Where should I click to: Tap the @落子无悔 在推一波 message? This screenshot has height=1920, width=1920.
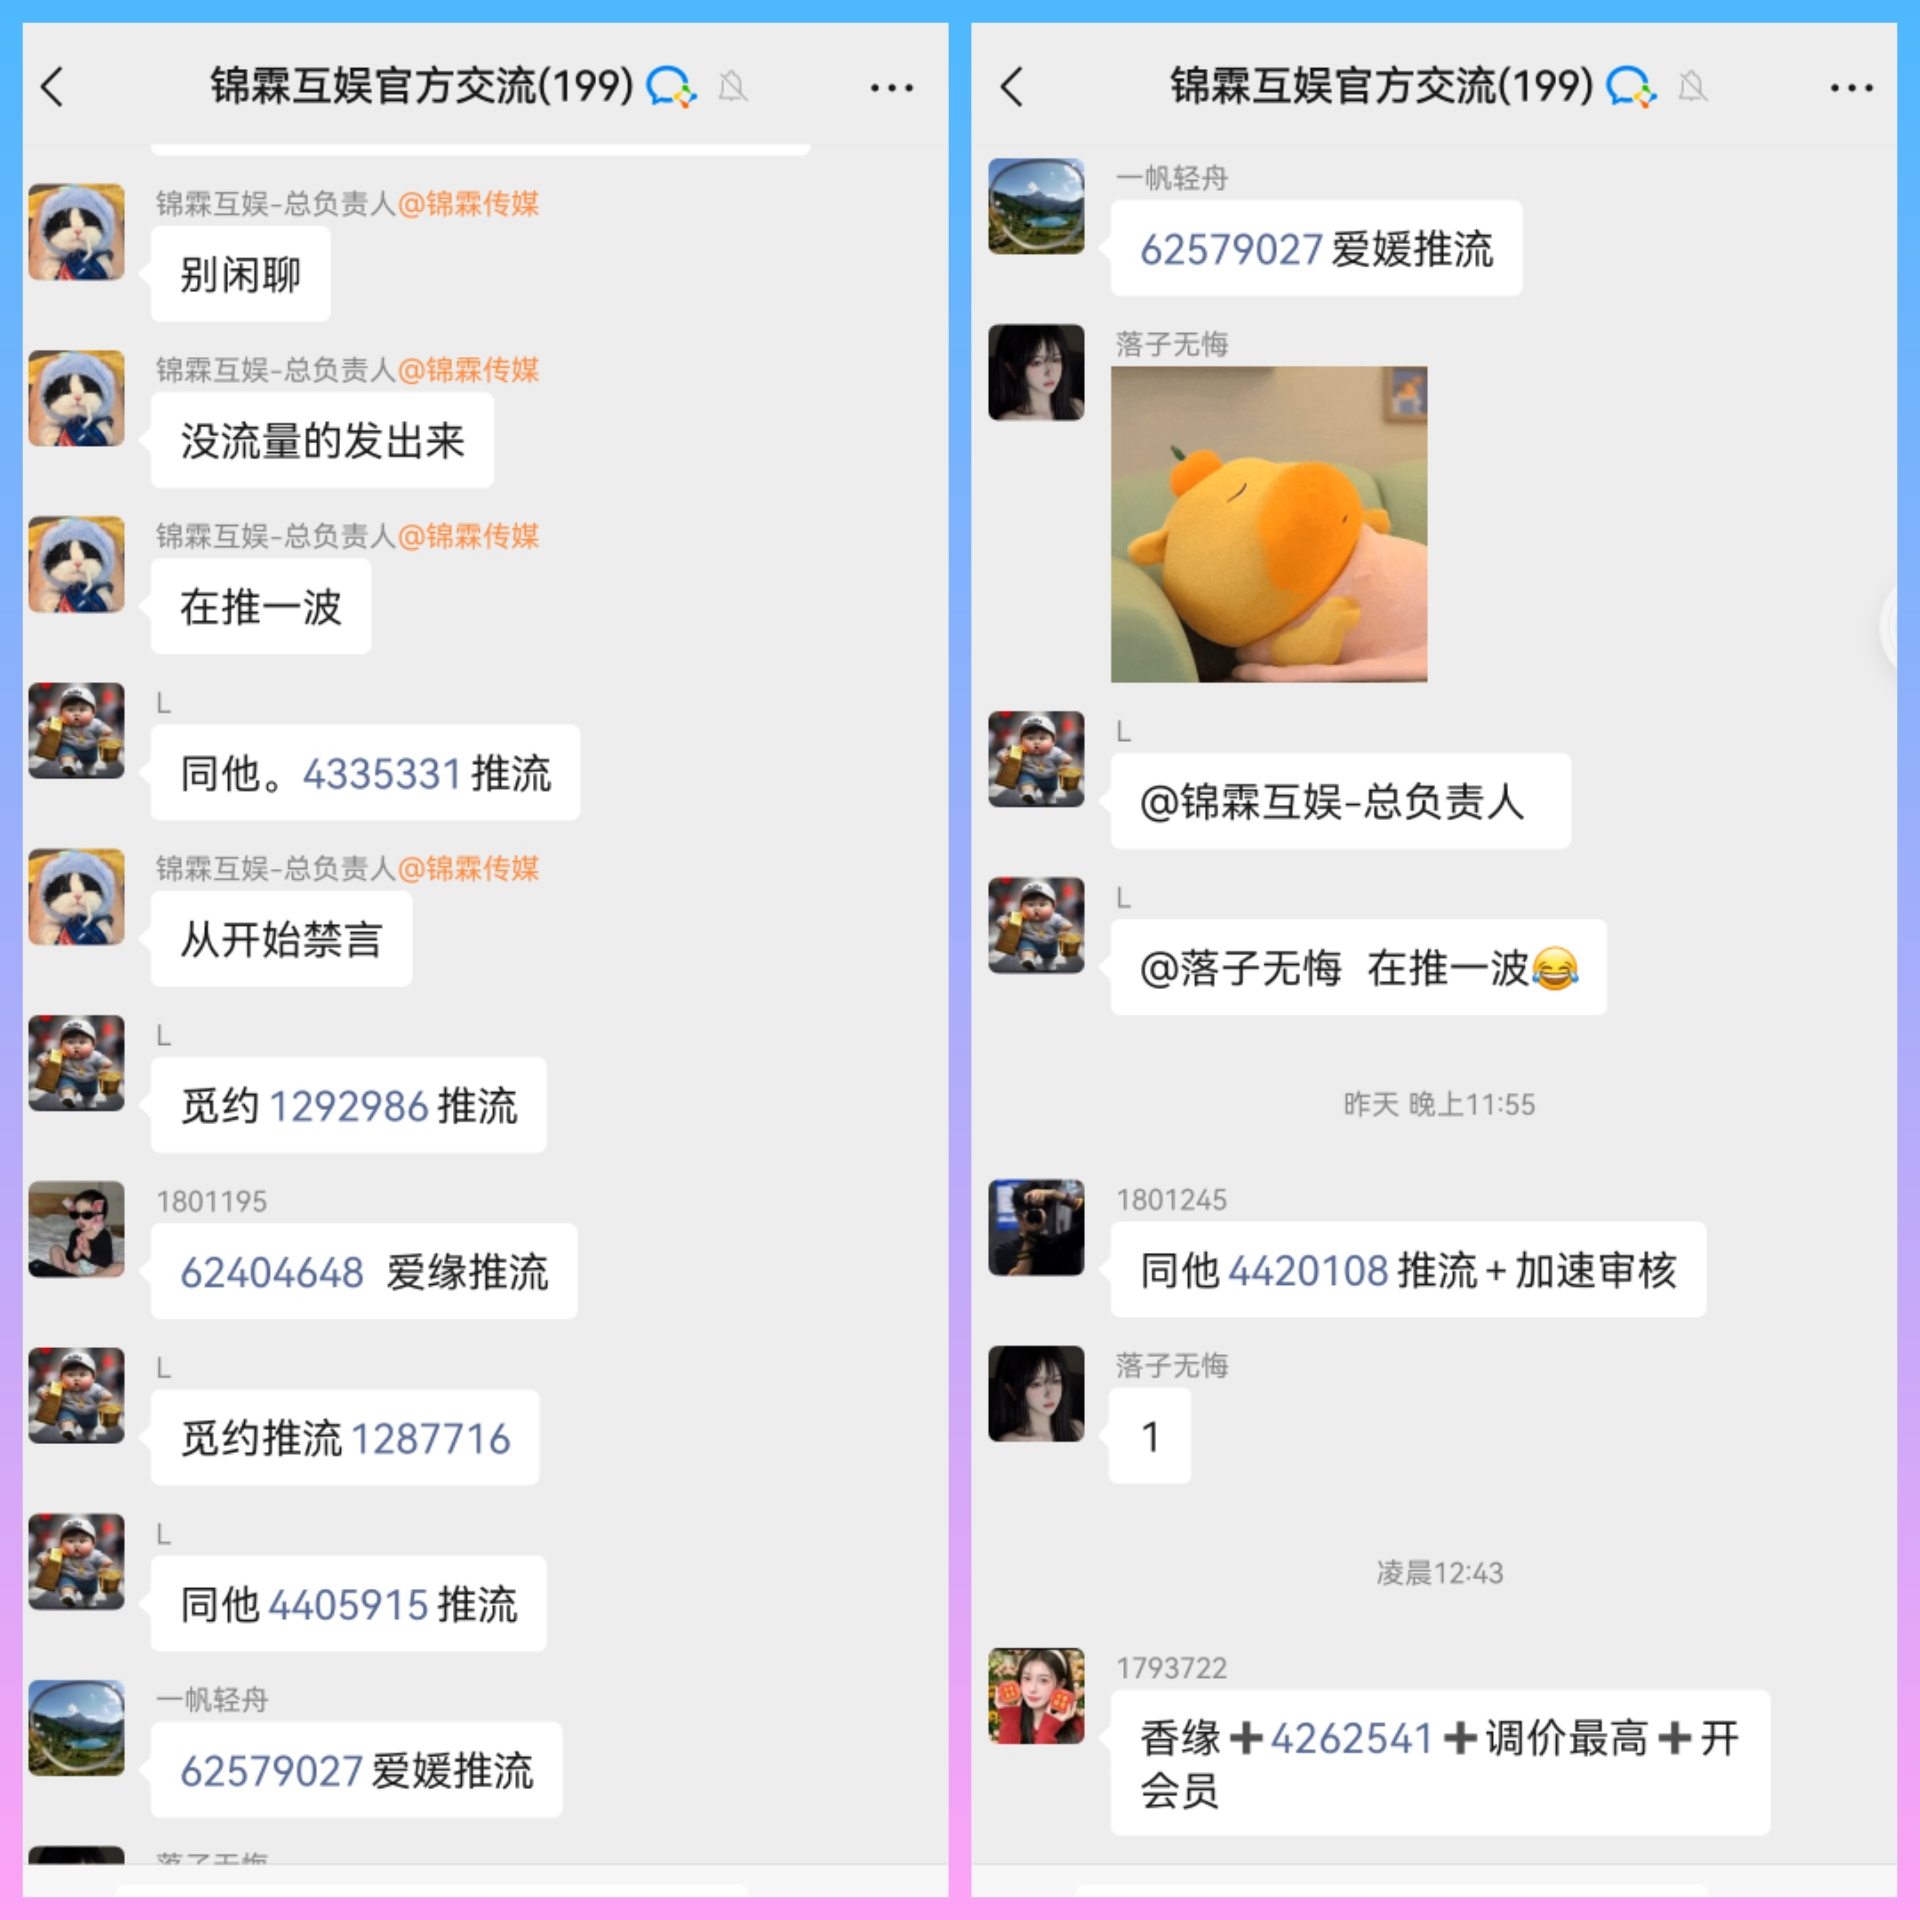coord(1358,967)
